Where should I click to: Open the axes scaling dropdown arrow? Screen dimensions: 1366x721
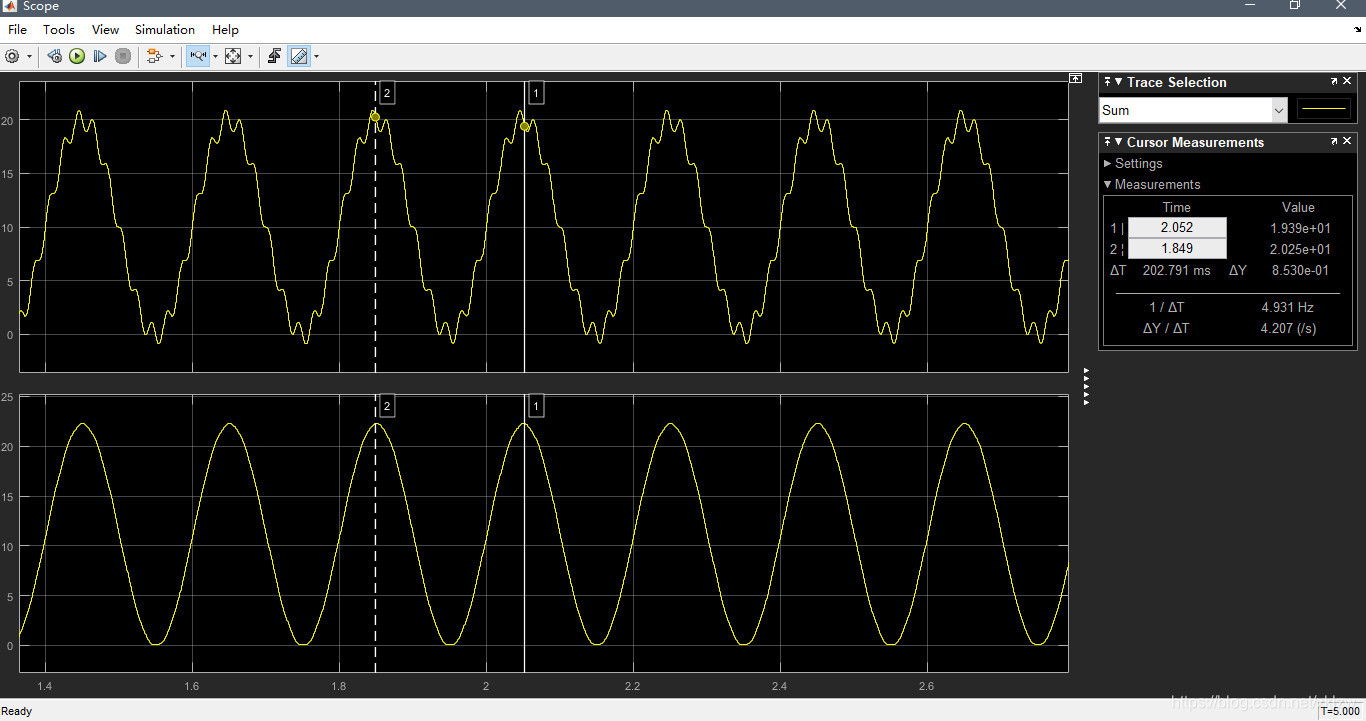tap(250, 57)
